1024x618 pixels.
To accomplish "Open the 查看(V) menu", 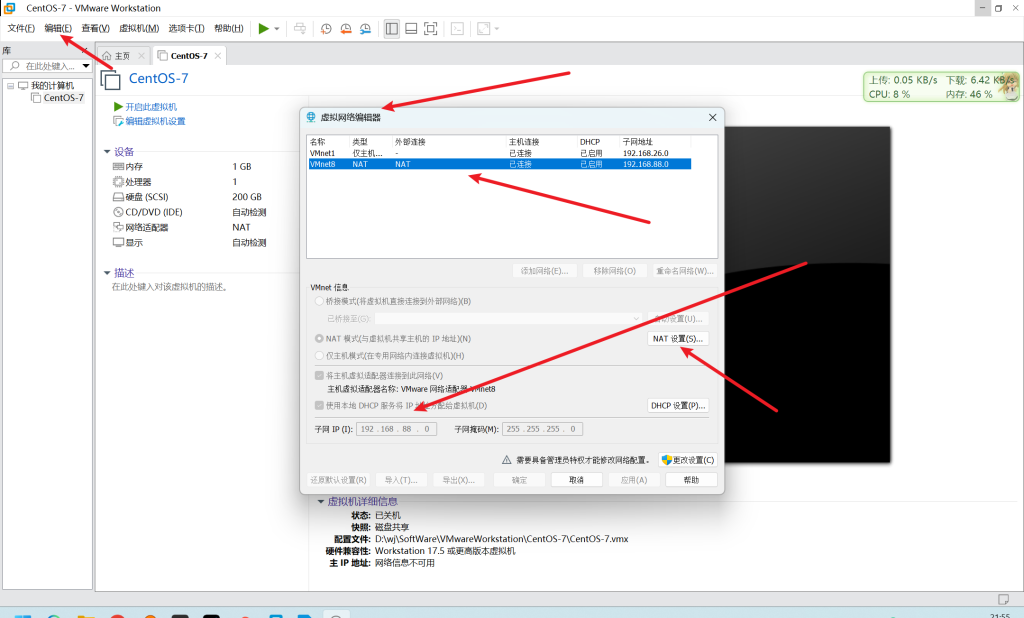I will (x=95, y=28).
